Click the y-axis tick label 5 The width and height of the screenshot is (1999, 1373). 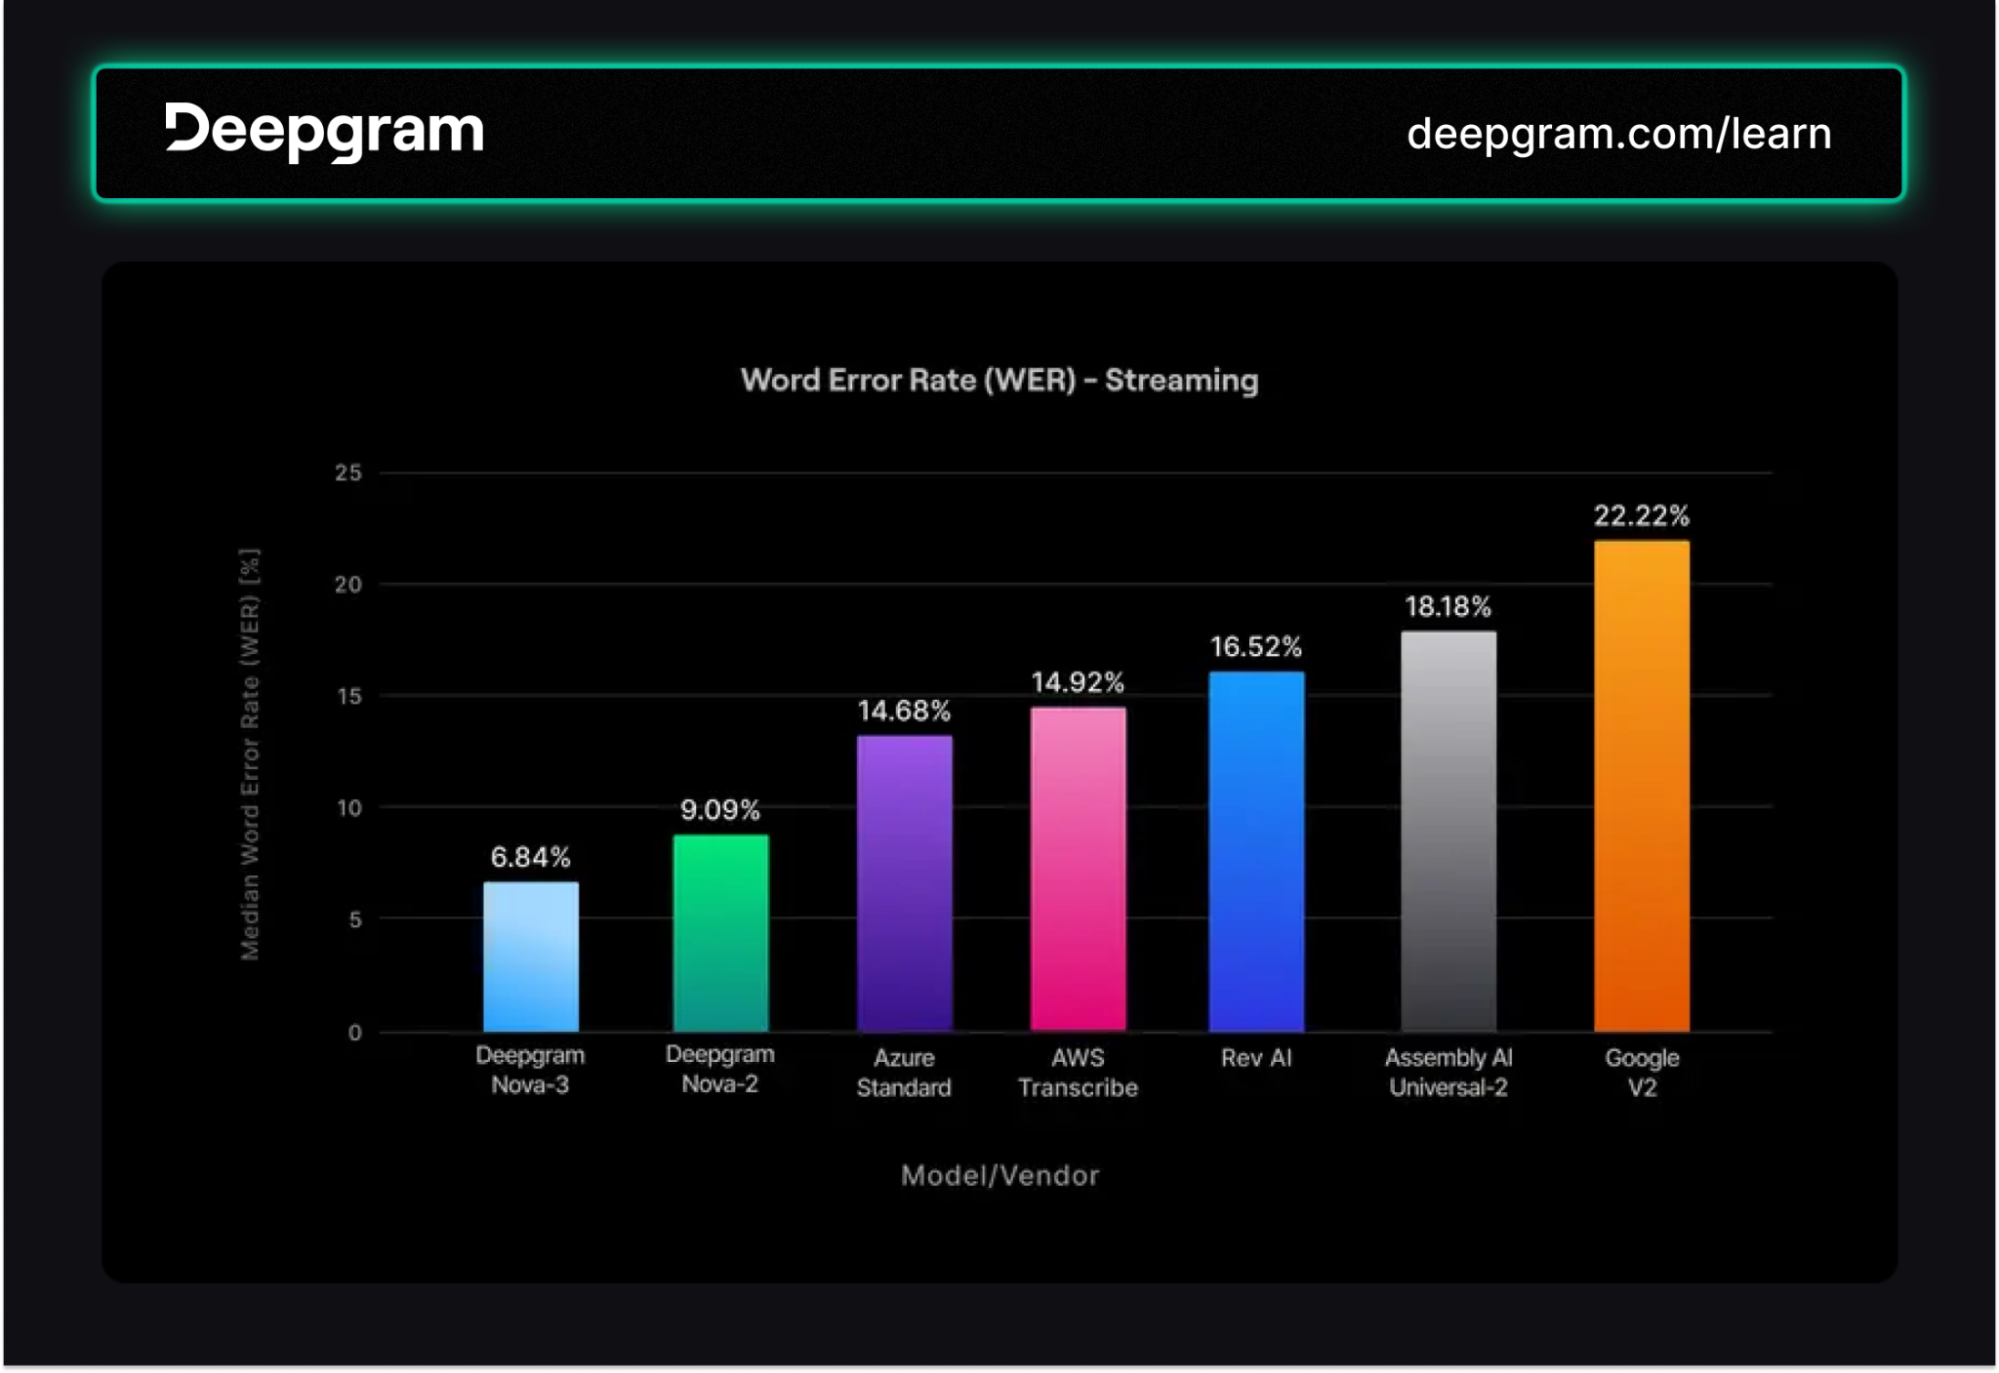coord(355,920)
